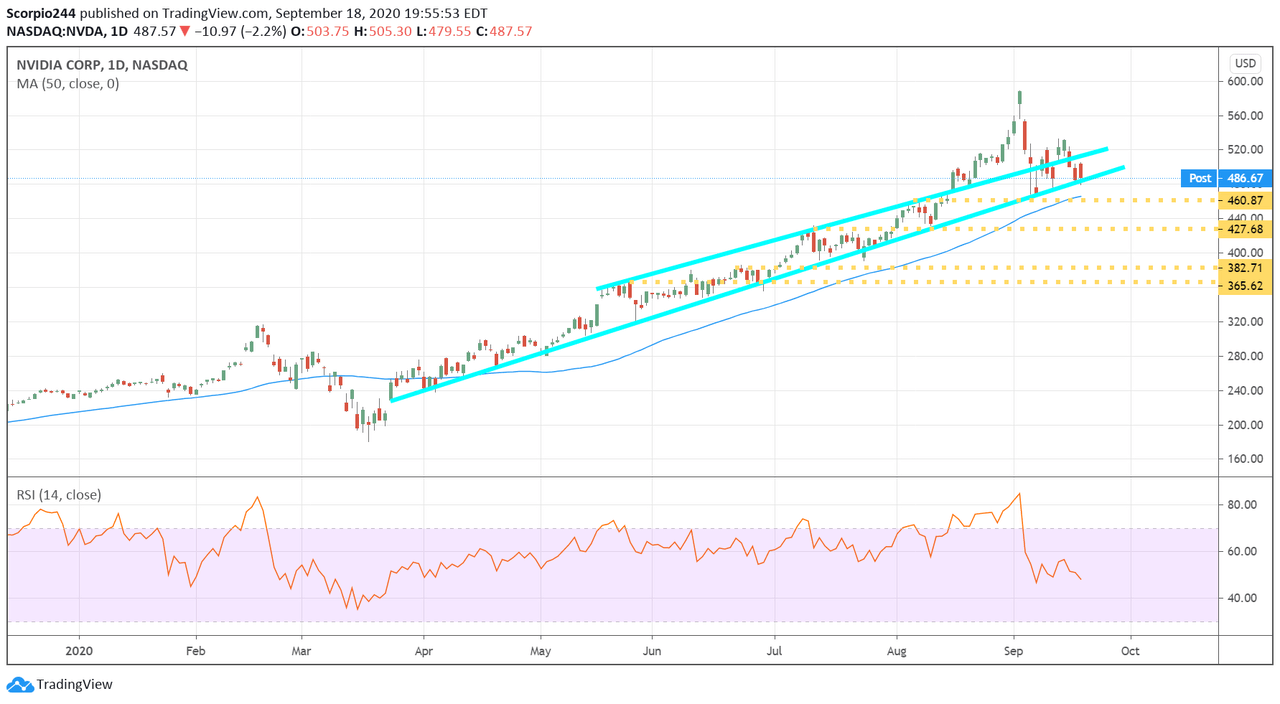Click the 160.00 price axis label
The image size is (1280, 704).
(x=1245, y=459)
